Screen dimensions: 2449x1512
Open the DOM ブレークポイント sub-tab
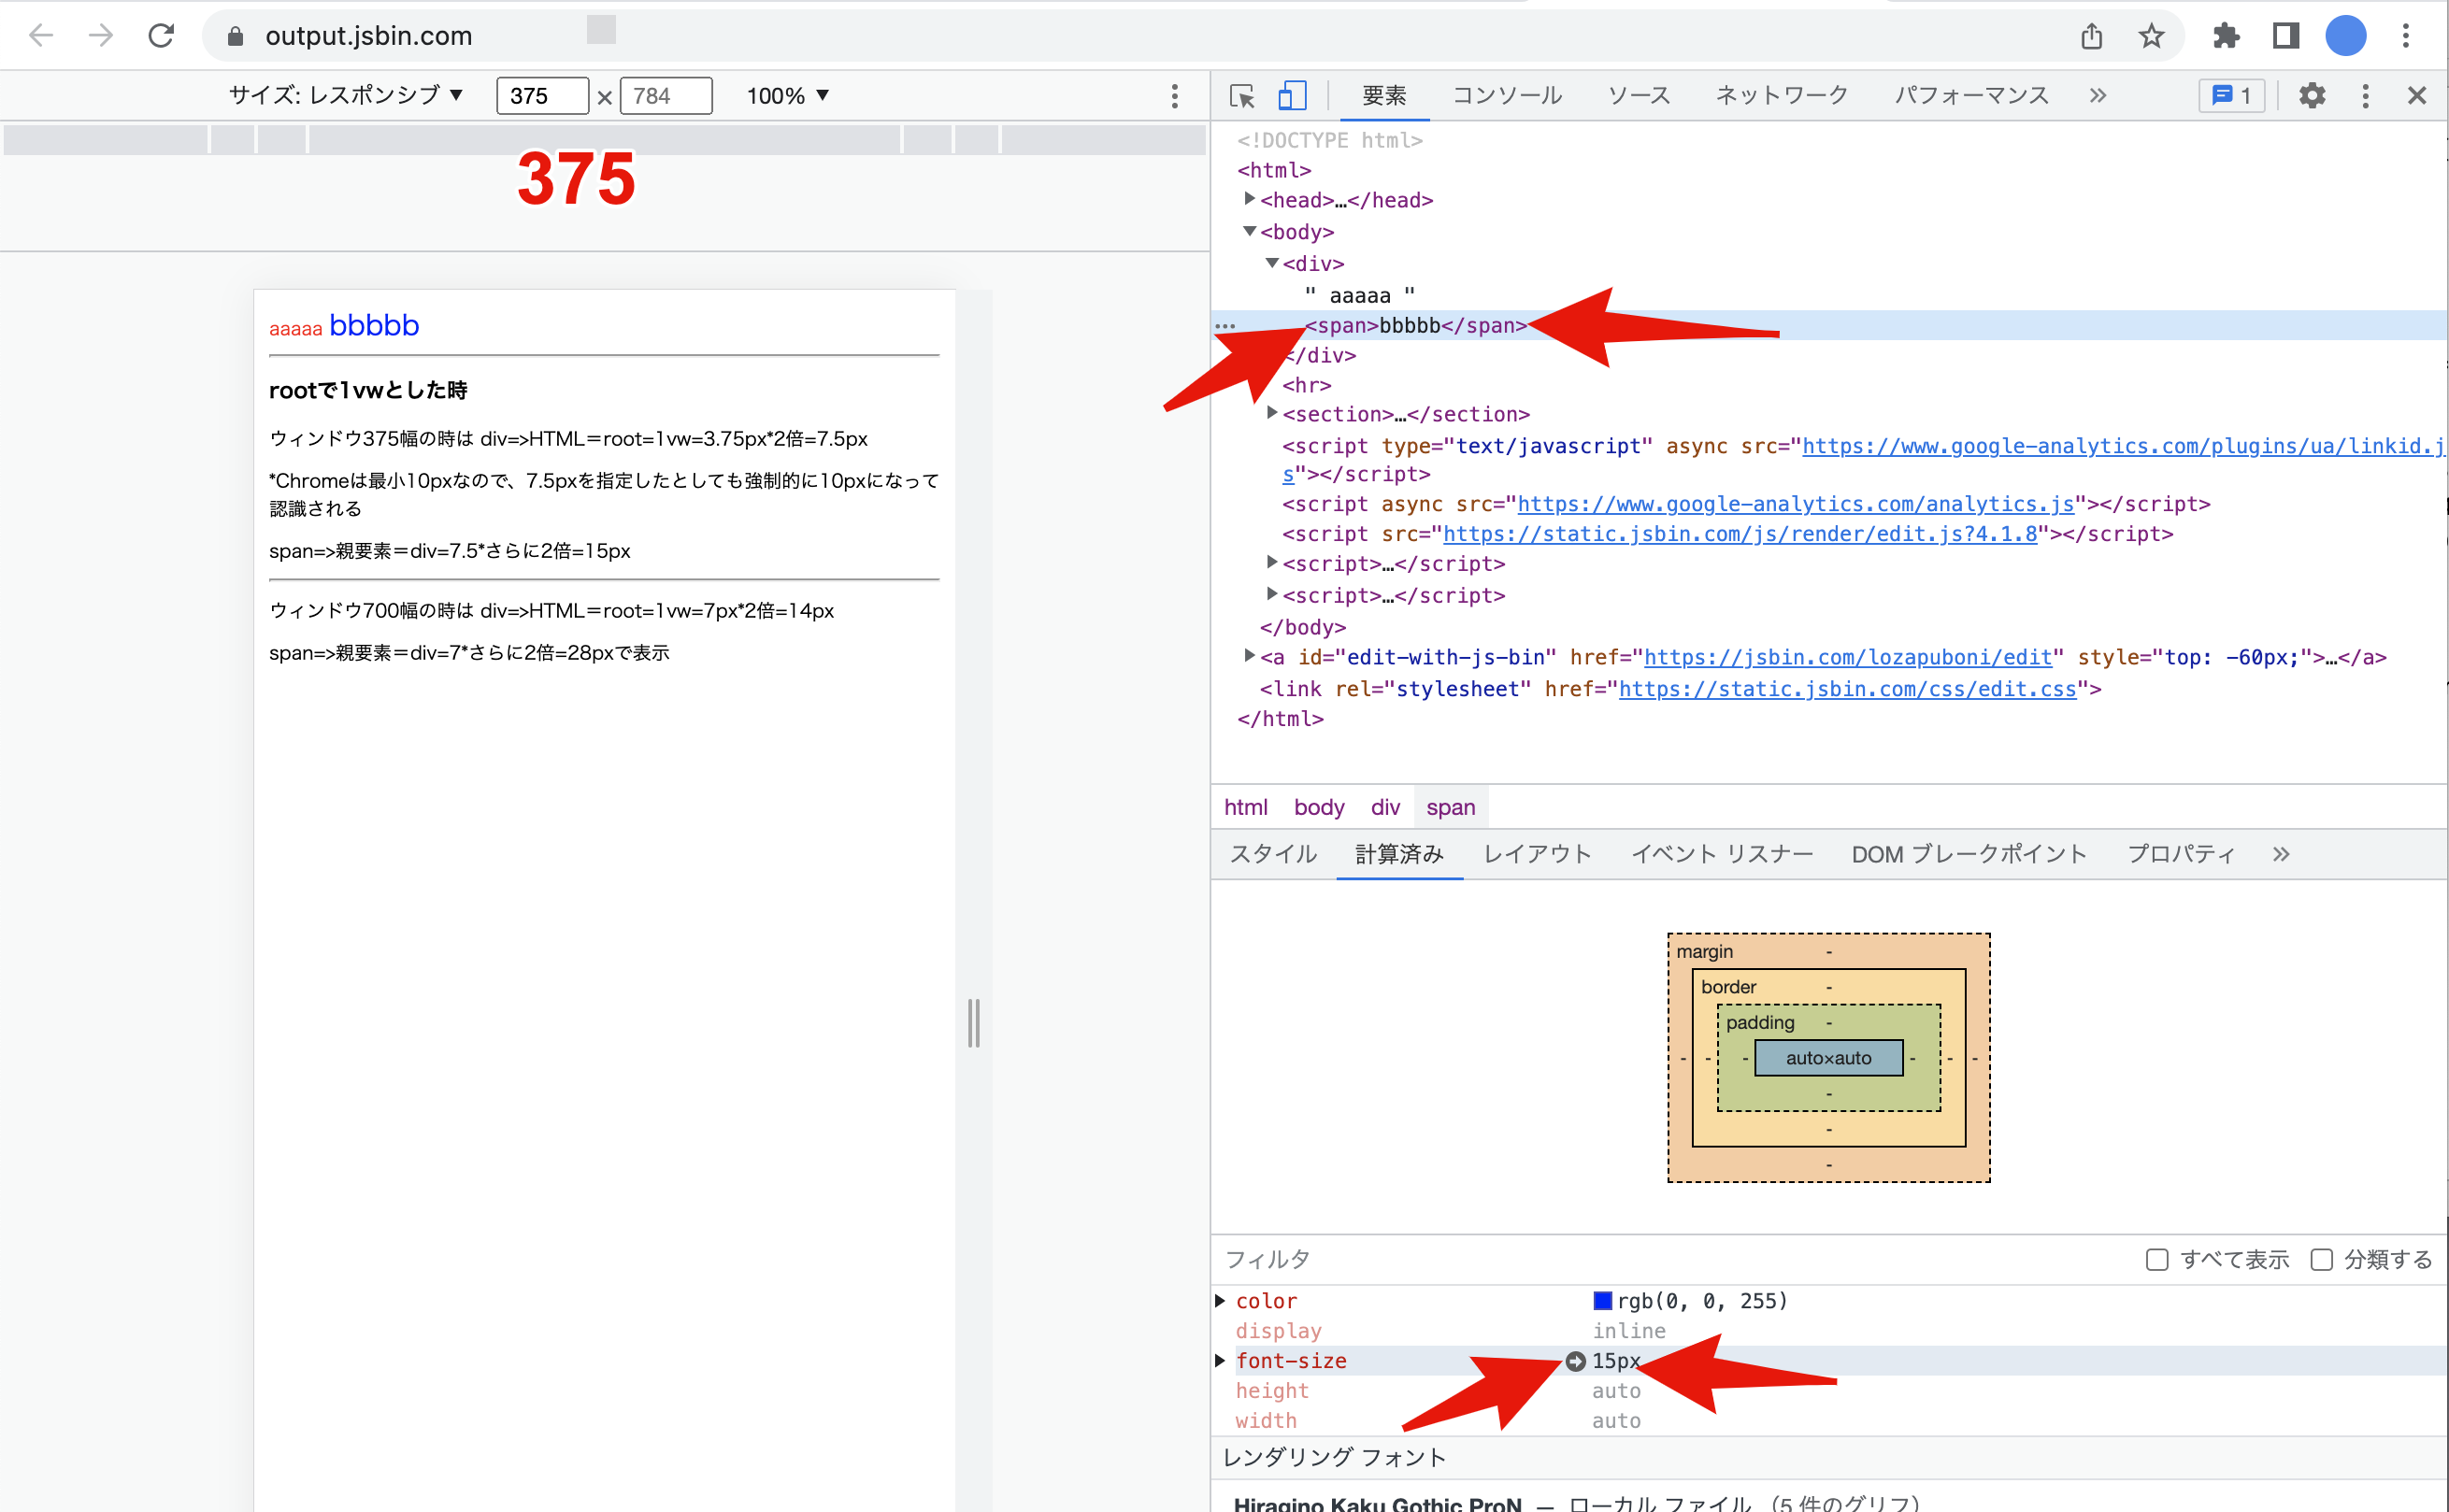pos(1969,854)
